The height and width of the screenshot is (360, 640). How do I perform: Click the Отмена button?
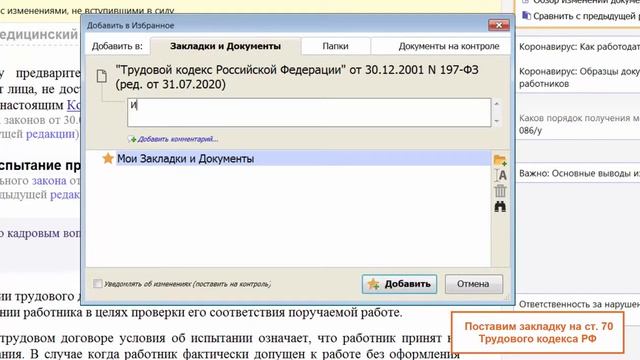[x=473, y=284]
